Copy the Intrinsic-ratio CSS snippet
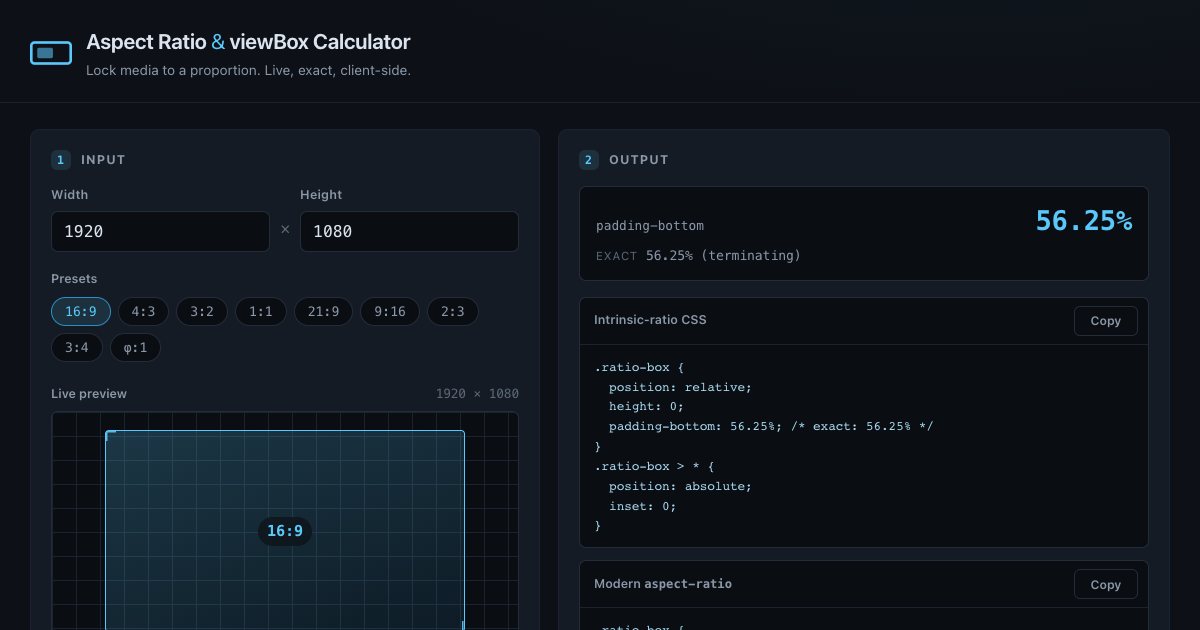This screenshot has height=630, width=1200. click(x=1106, y=321)
